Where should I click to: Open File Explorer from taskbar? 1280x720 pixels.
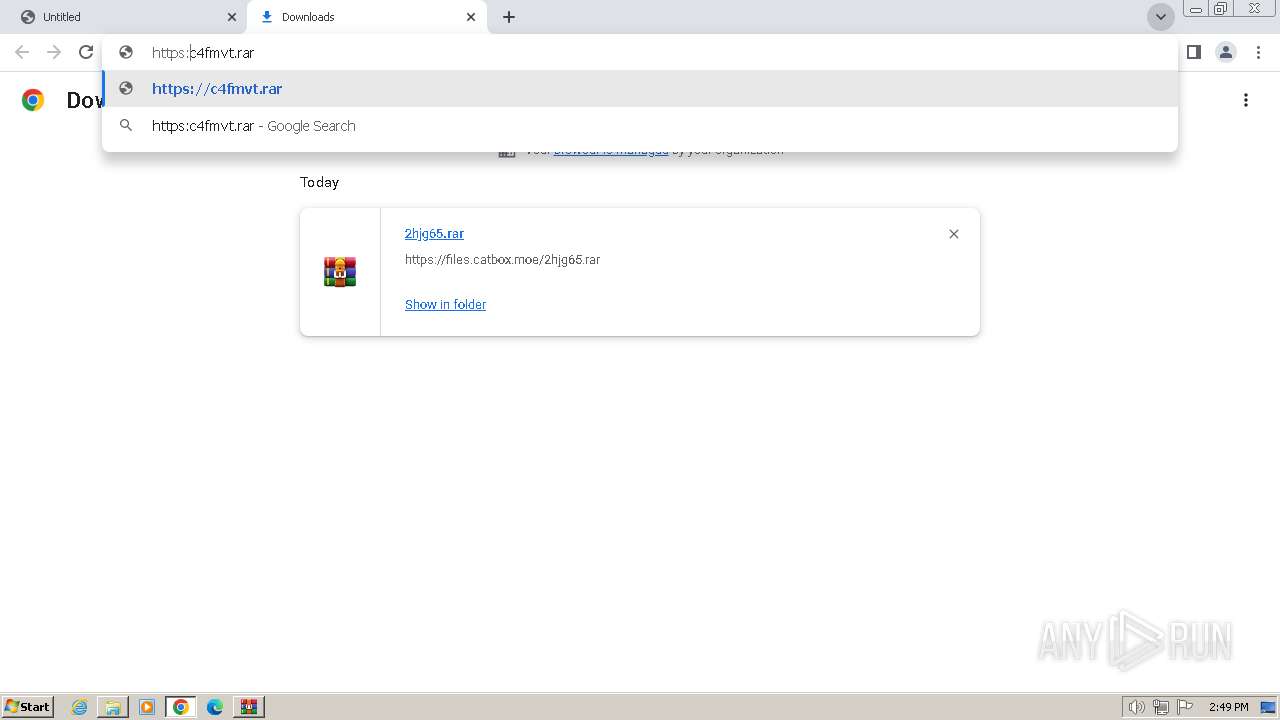point(113,707)
